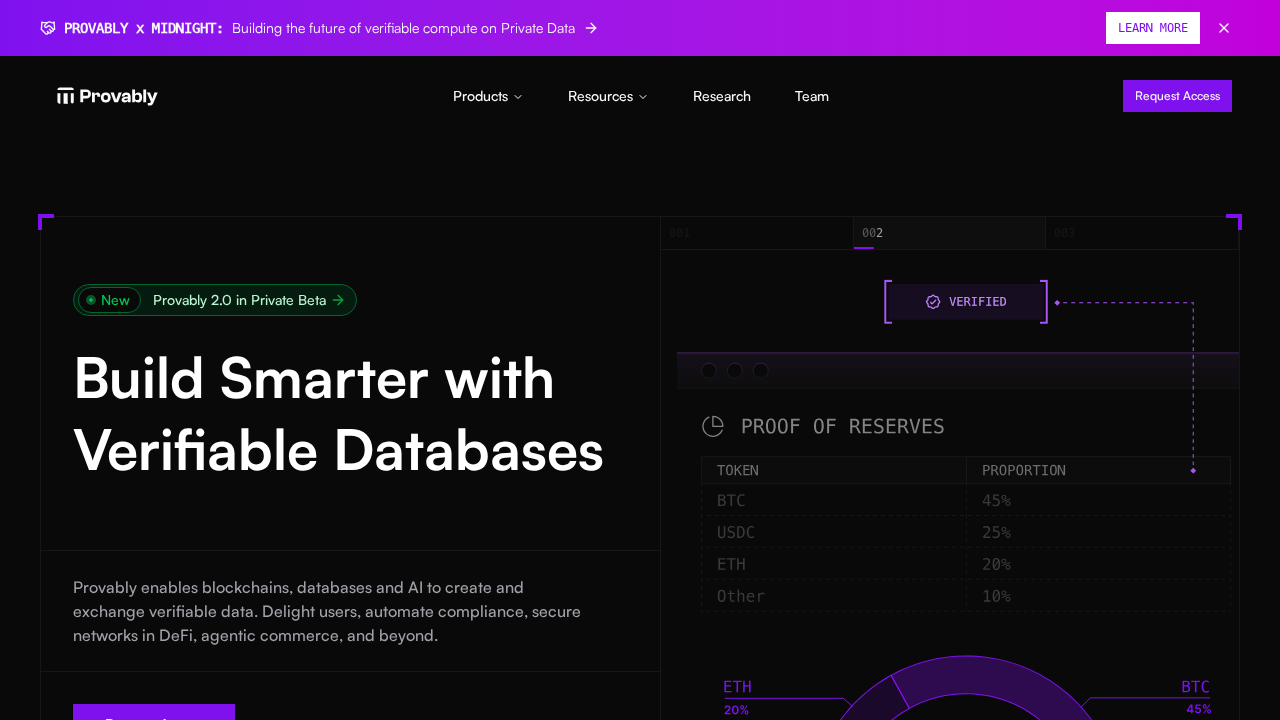
Task: Click LEARN MORE in the top banner
Action: point(1152,28)
